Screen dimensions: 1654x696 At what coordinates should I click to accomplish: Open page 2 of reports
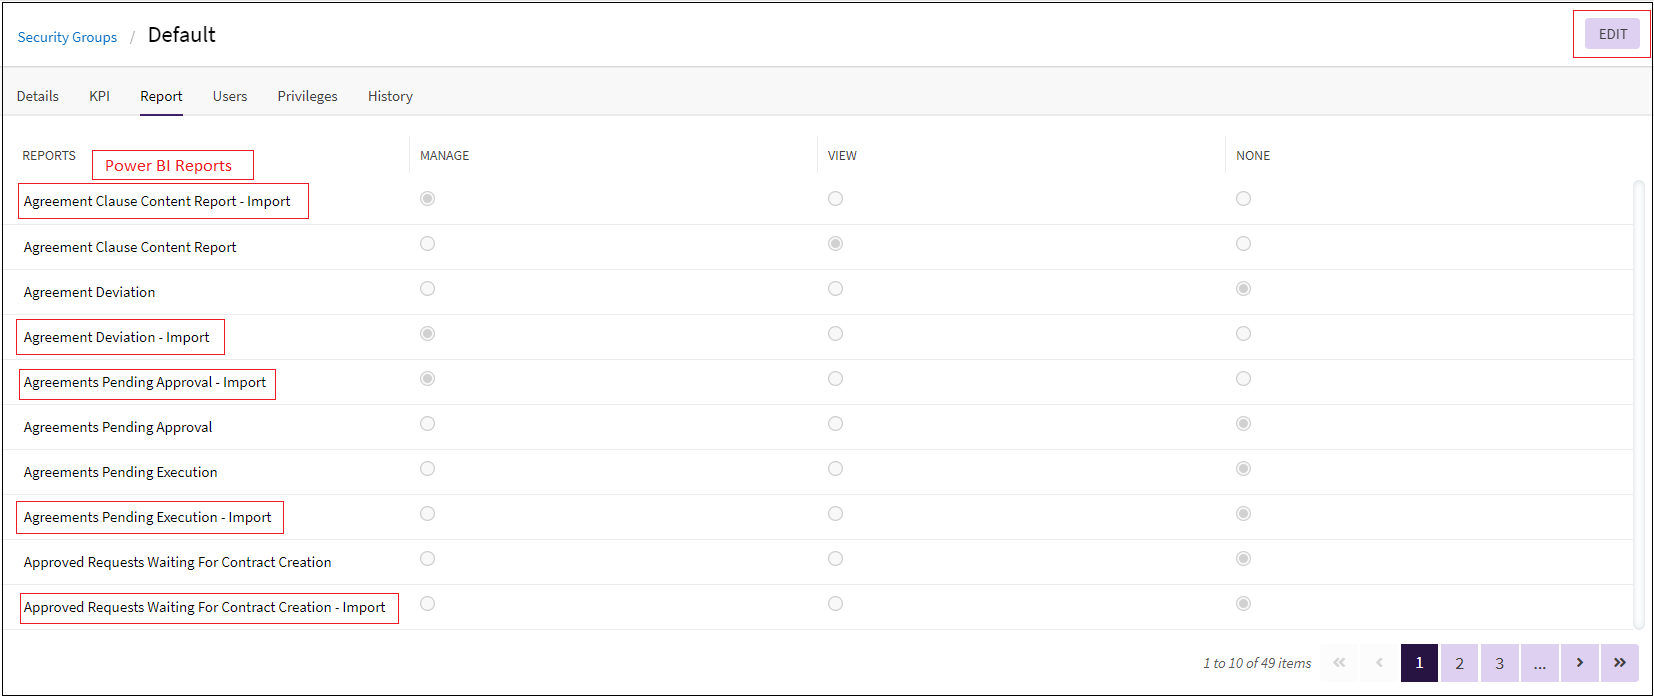1459,663
